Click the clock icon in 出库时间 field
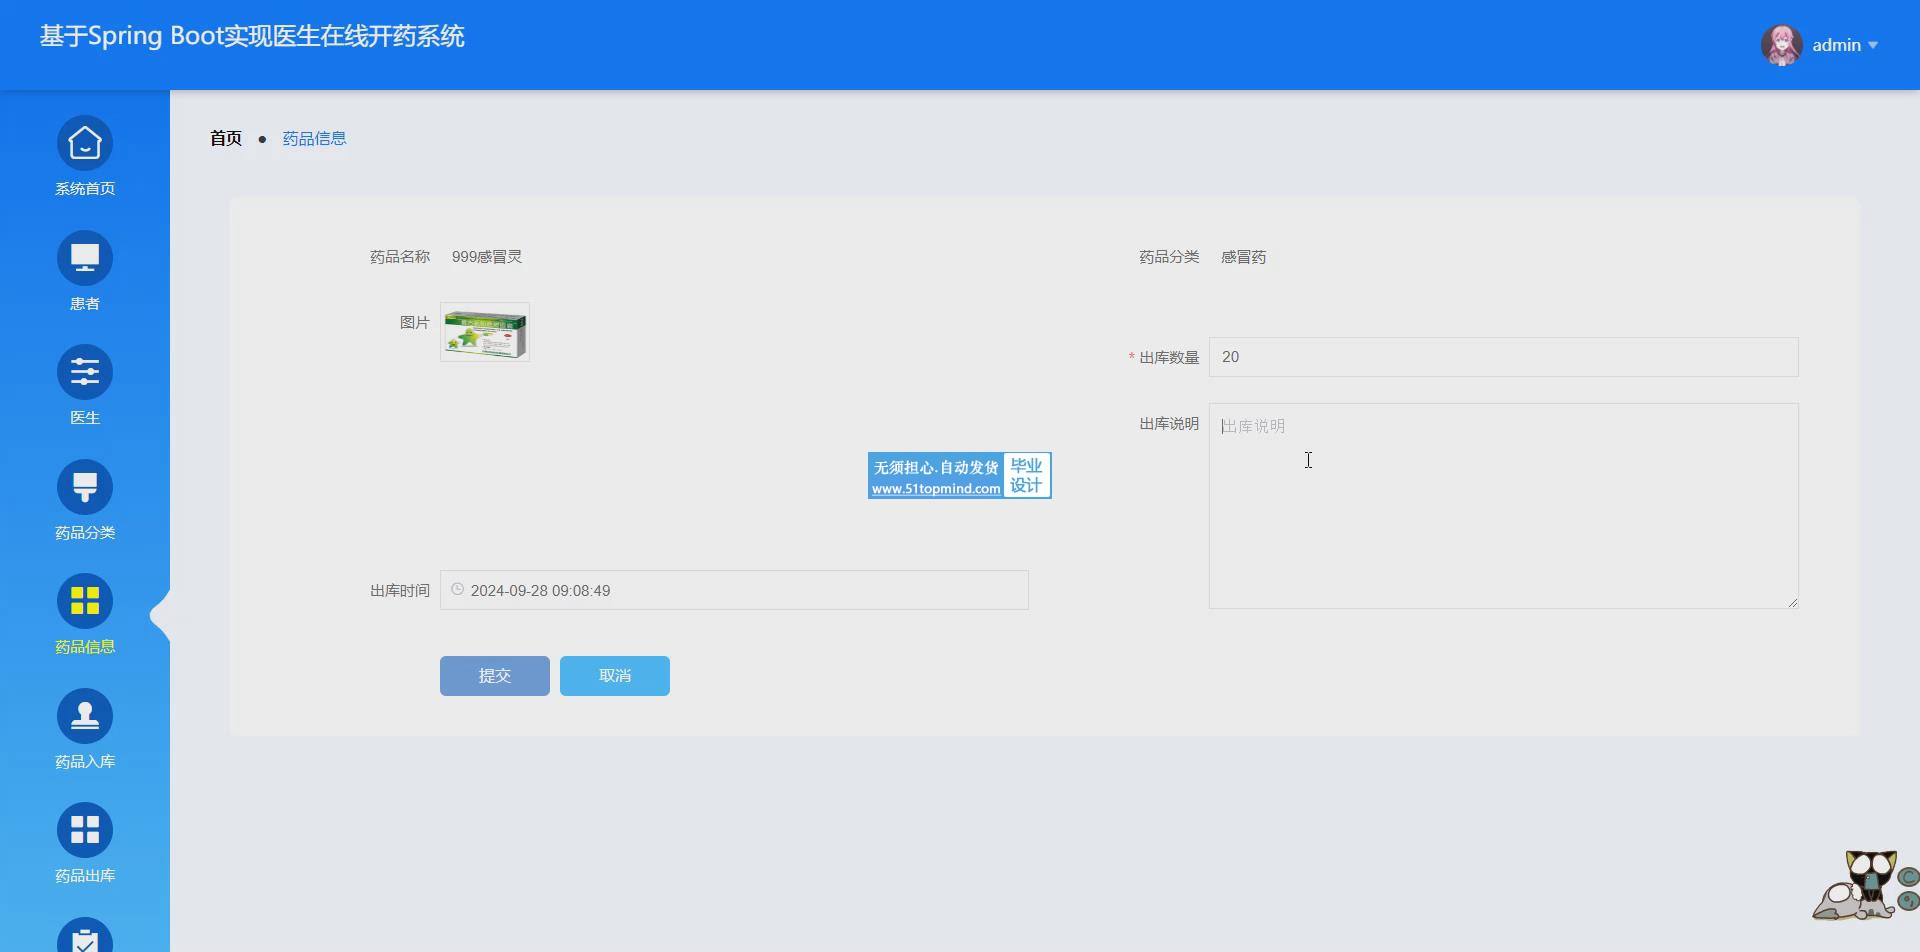This screenshot has height=952, width=1920. coord(457,590)
